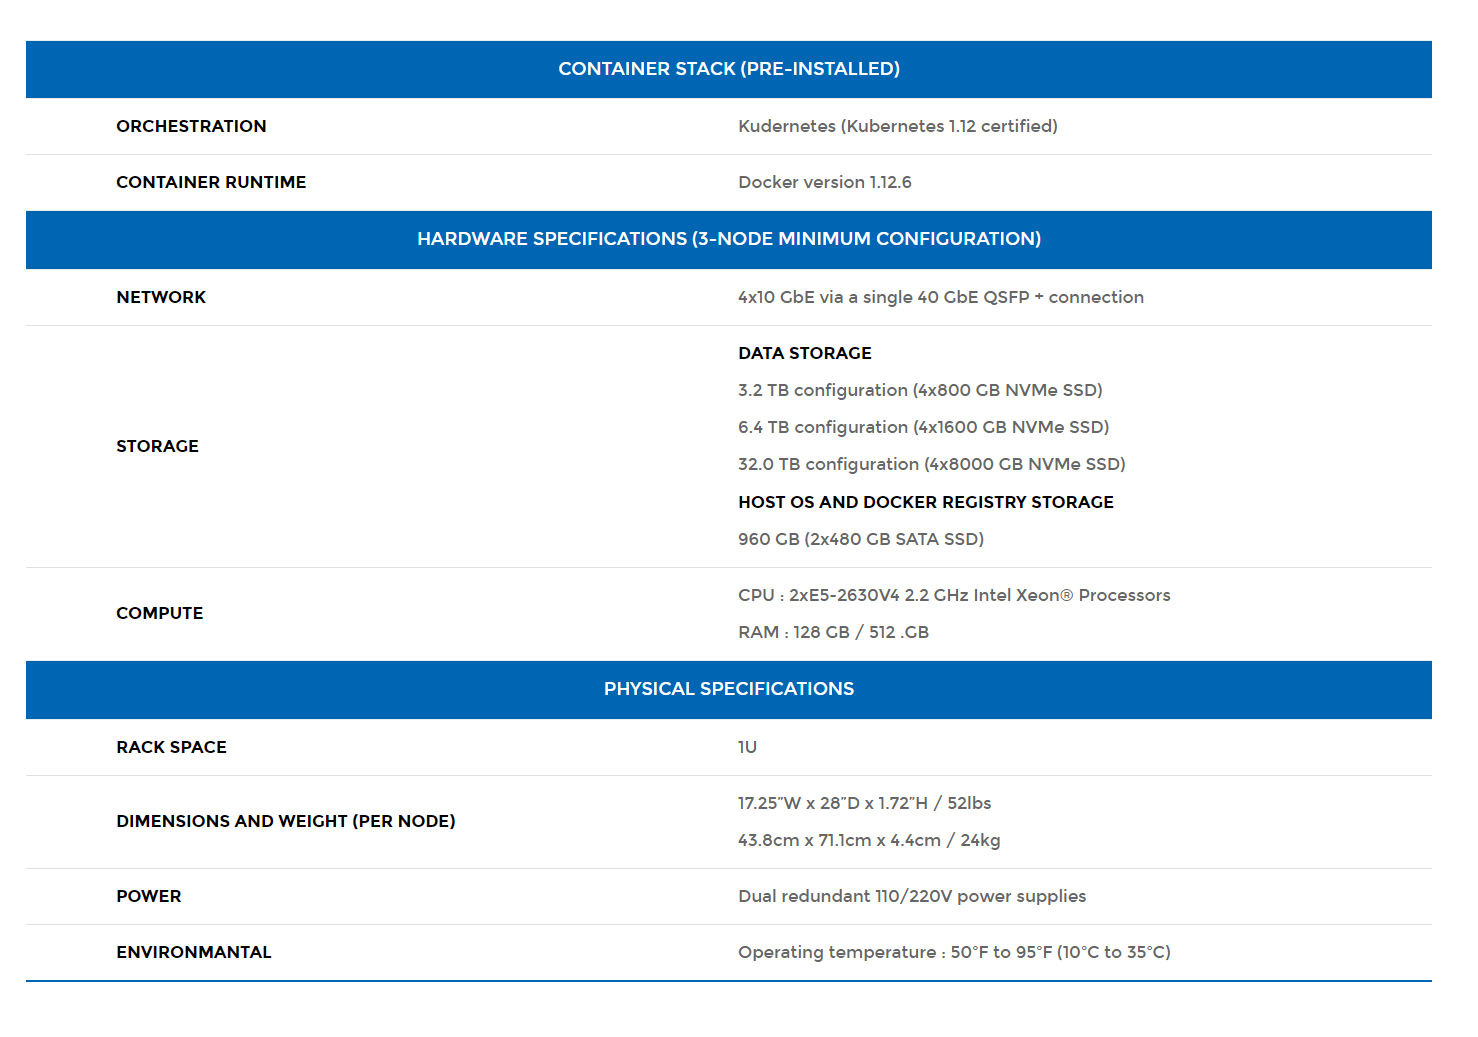Image resolution: width=1478 pixels, height=1037 pixels.
Task: Select the Container Runtime label
Action: [x=211, y=182]
